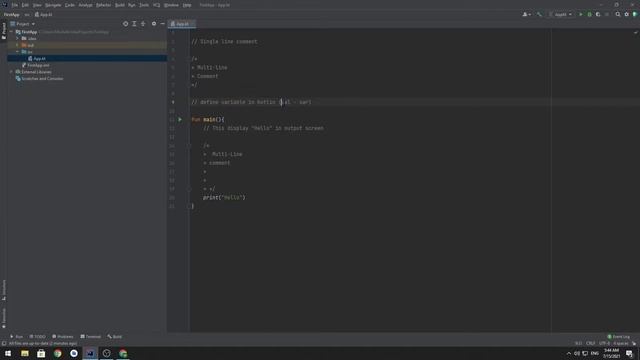Open the Tools menu
This screenshot has width=640, height=360.
144,5
